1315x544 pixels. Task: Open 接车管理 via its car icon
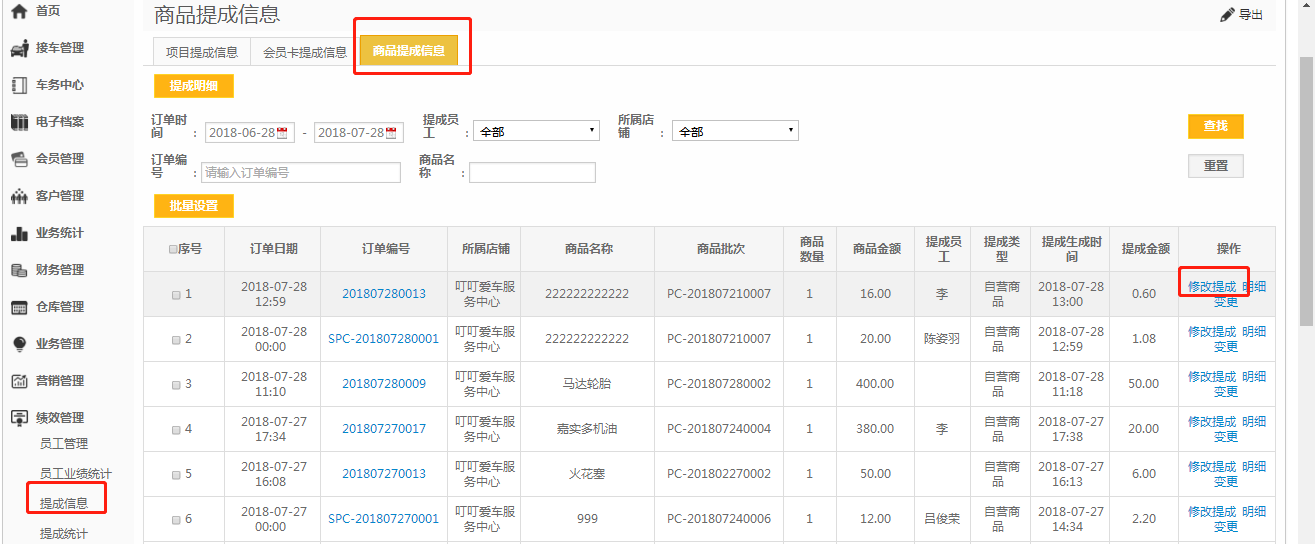18,48
